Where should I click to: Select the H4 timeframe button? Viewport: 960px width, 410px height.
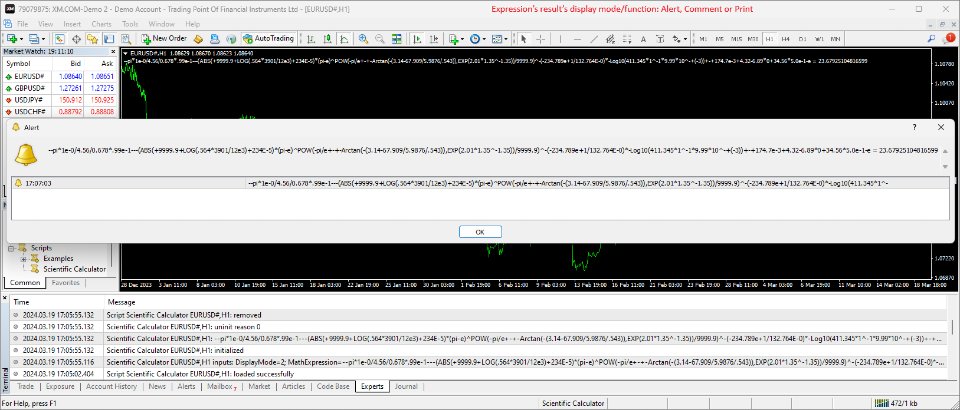786,39
